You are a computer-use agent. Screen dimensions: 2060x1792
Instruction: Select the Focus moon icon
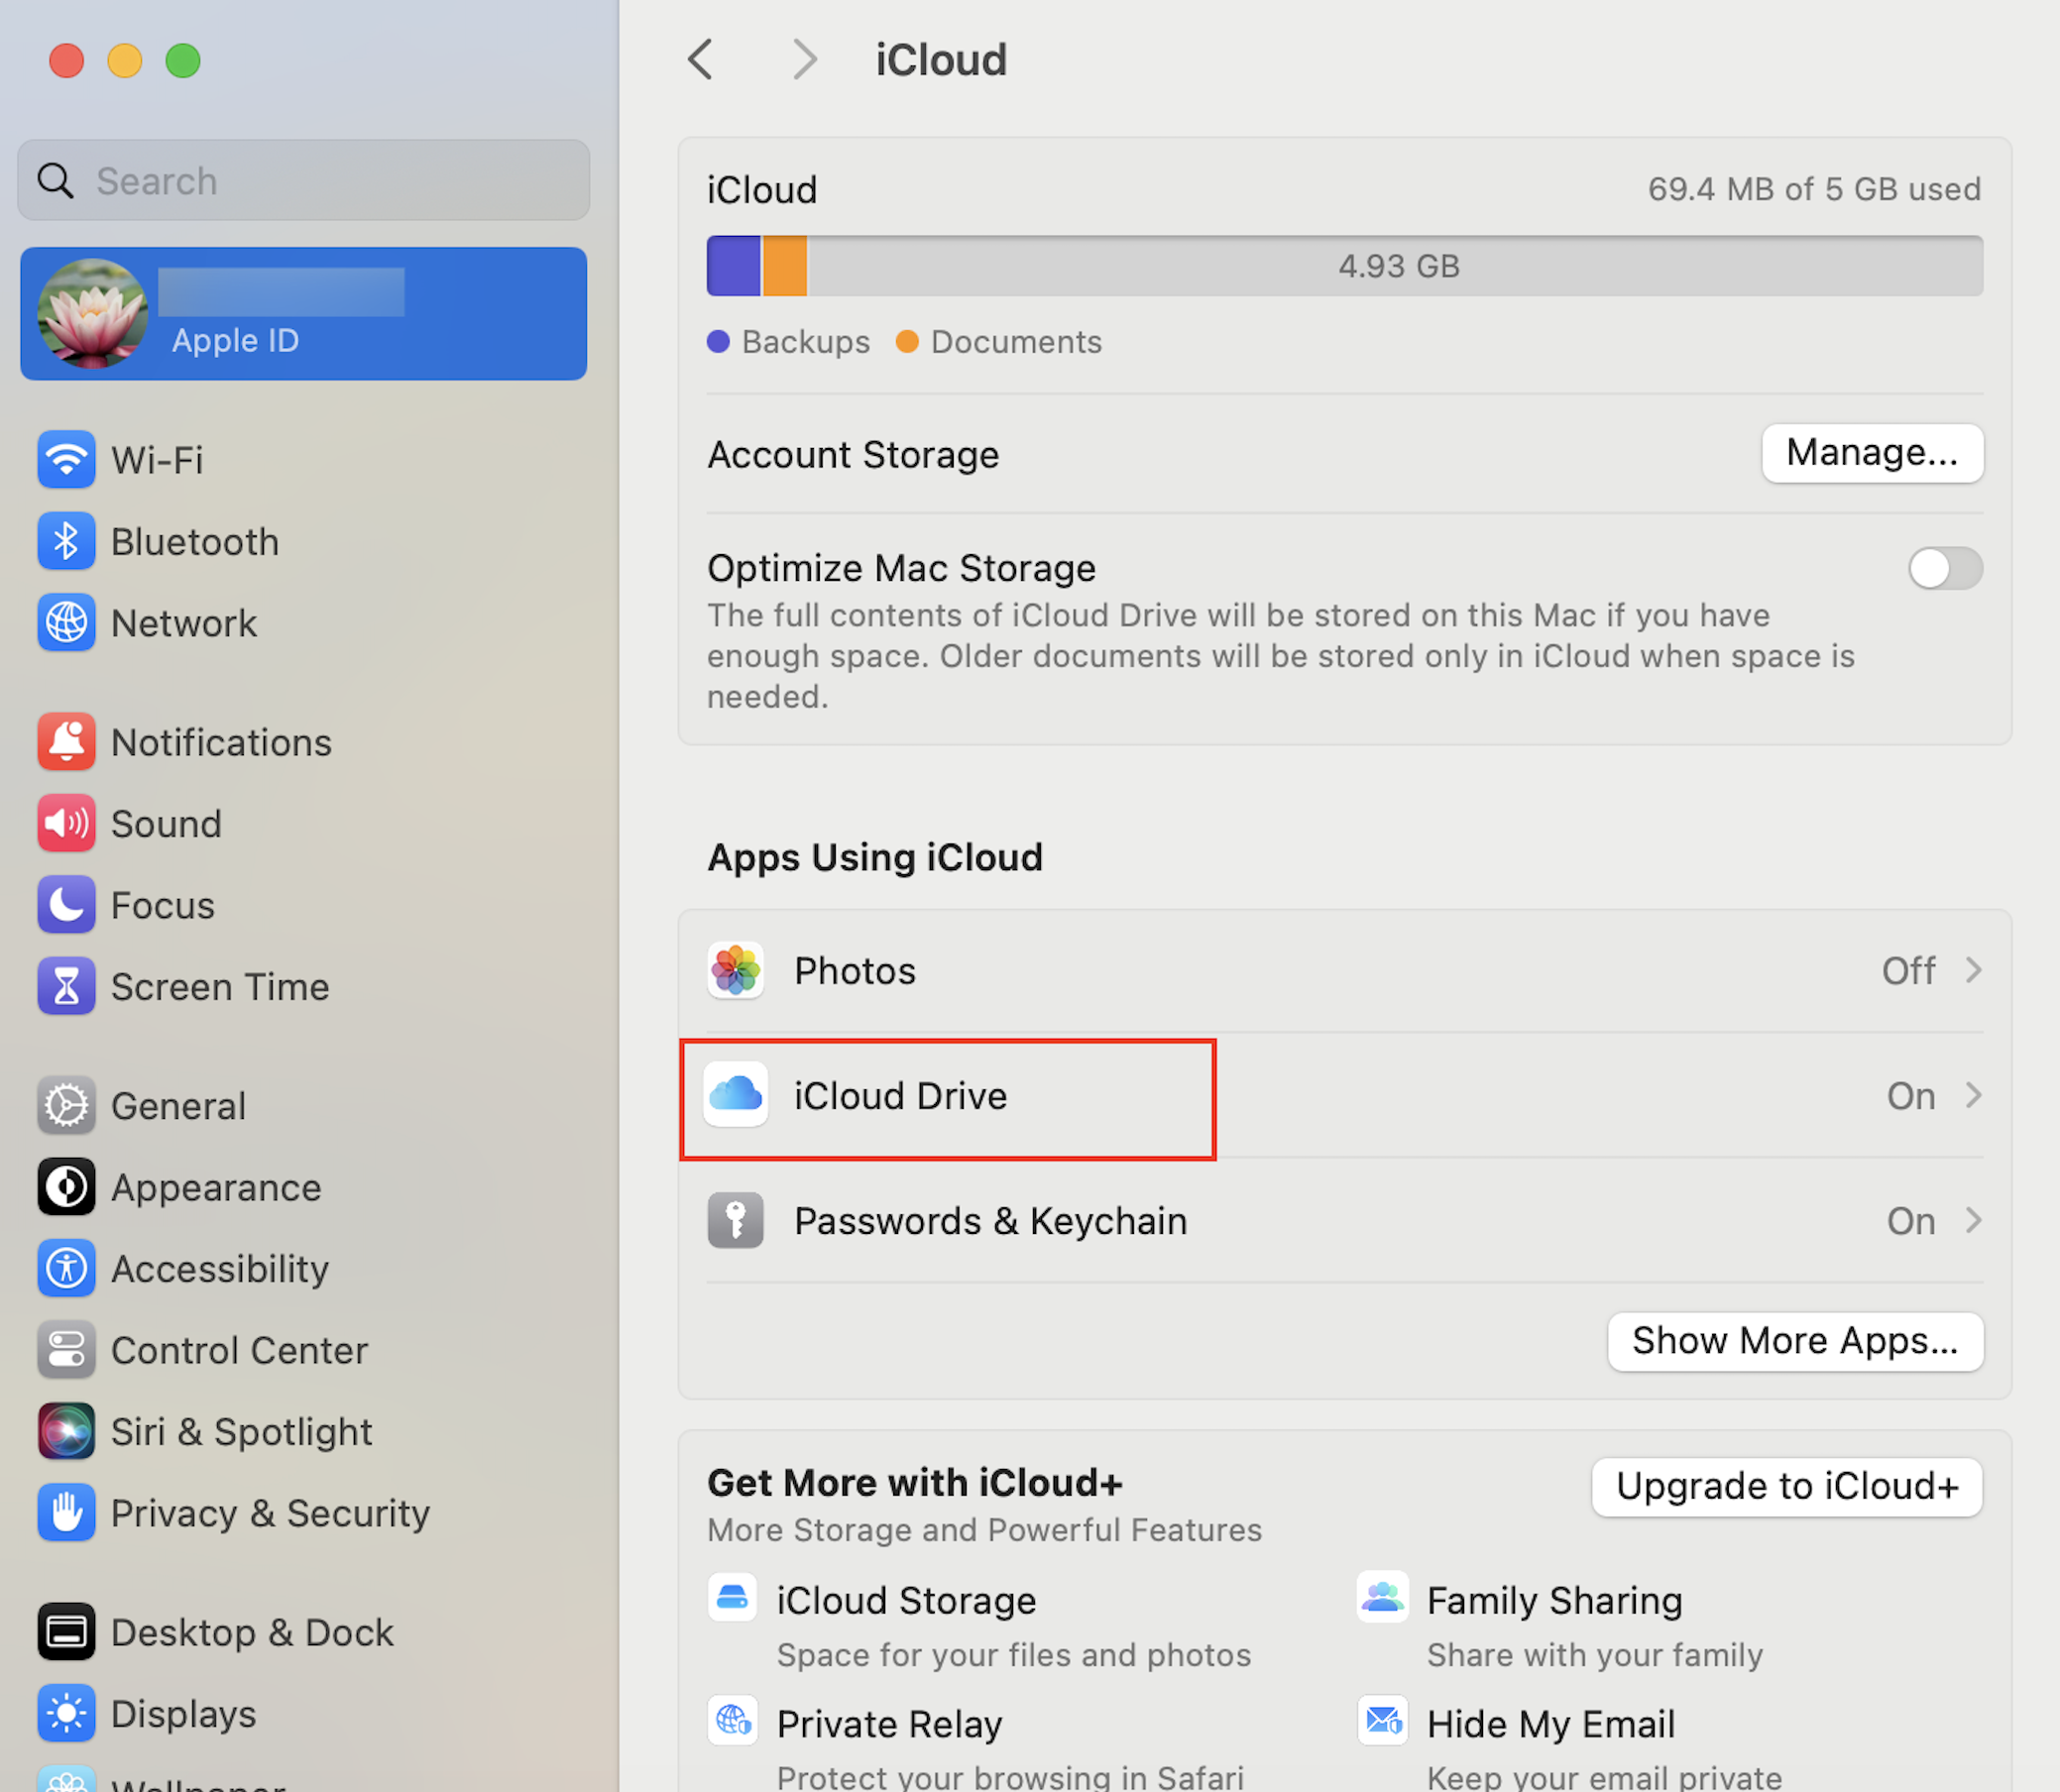click(x=66, y=905)
